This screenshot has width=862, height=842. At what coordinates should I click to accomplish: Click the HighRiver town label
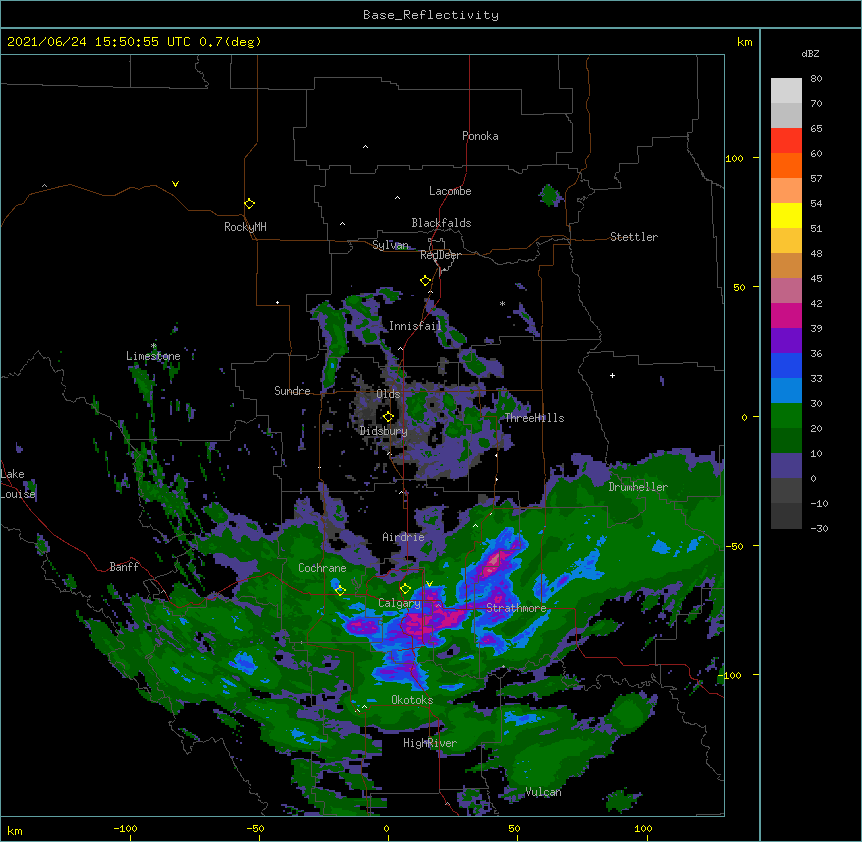point(430,743)
